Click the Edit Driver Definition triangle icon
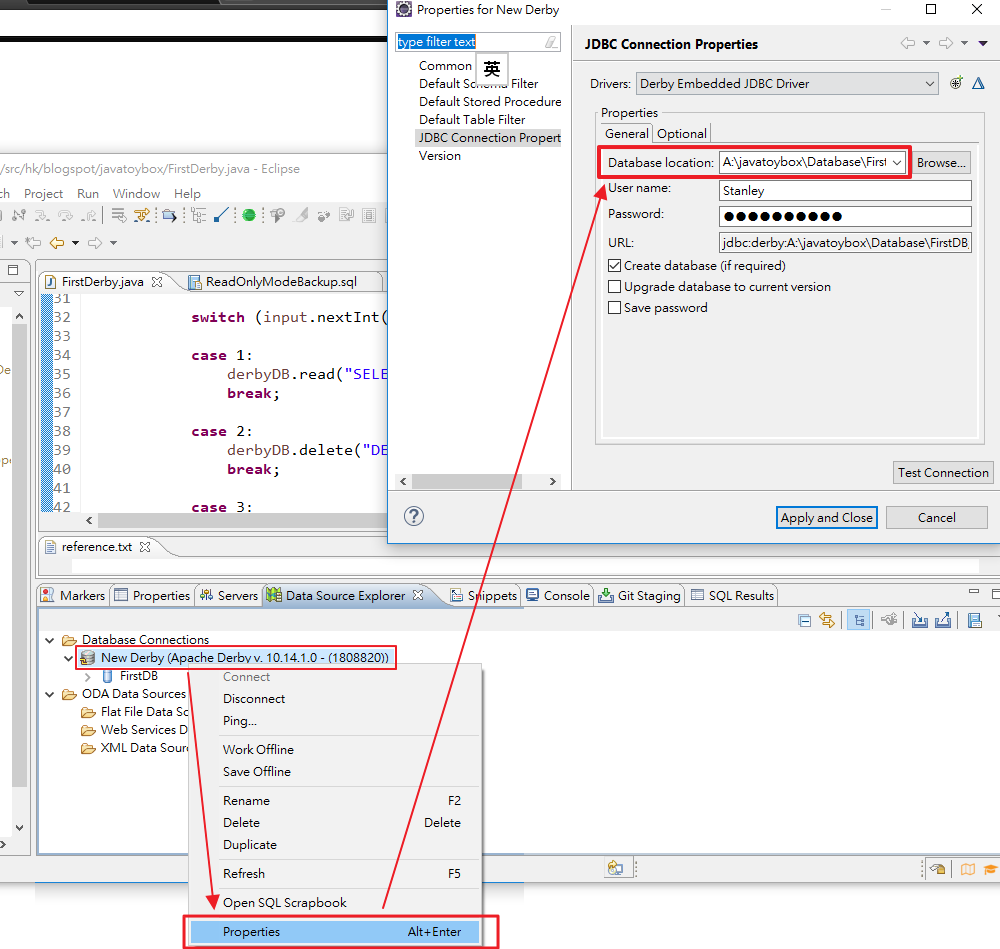Viewport: 1000px width, 949px height. click(978, 83)
